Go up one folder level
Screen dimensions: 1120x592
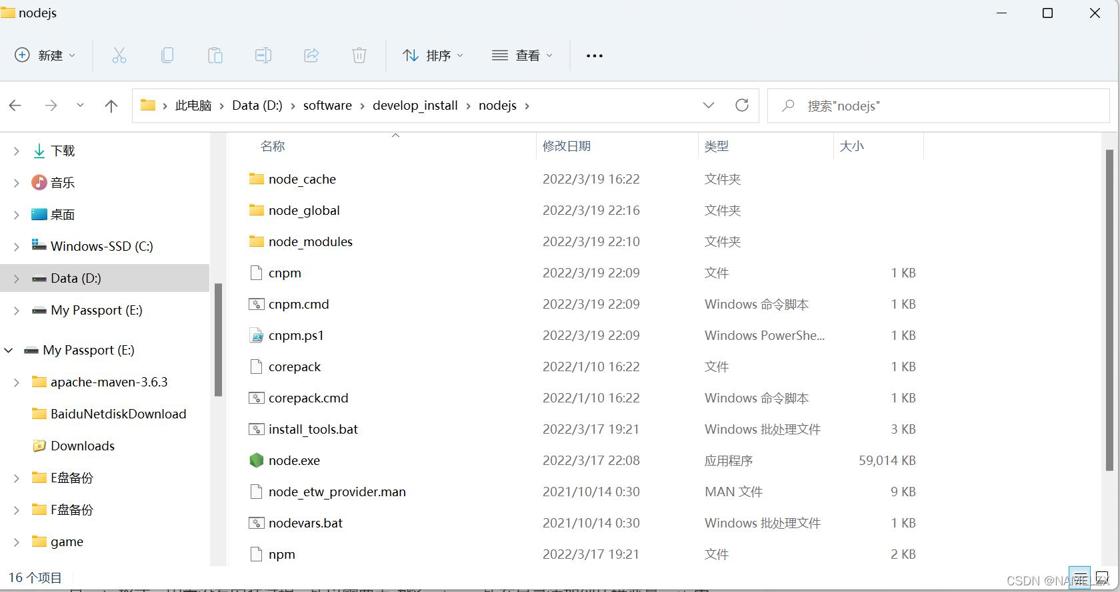(x=111, y=106)
